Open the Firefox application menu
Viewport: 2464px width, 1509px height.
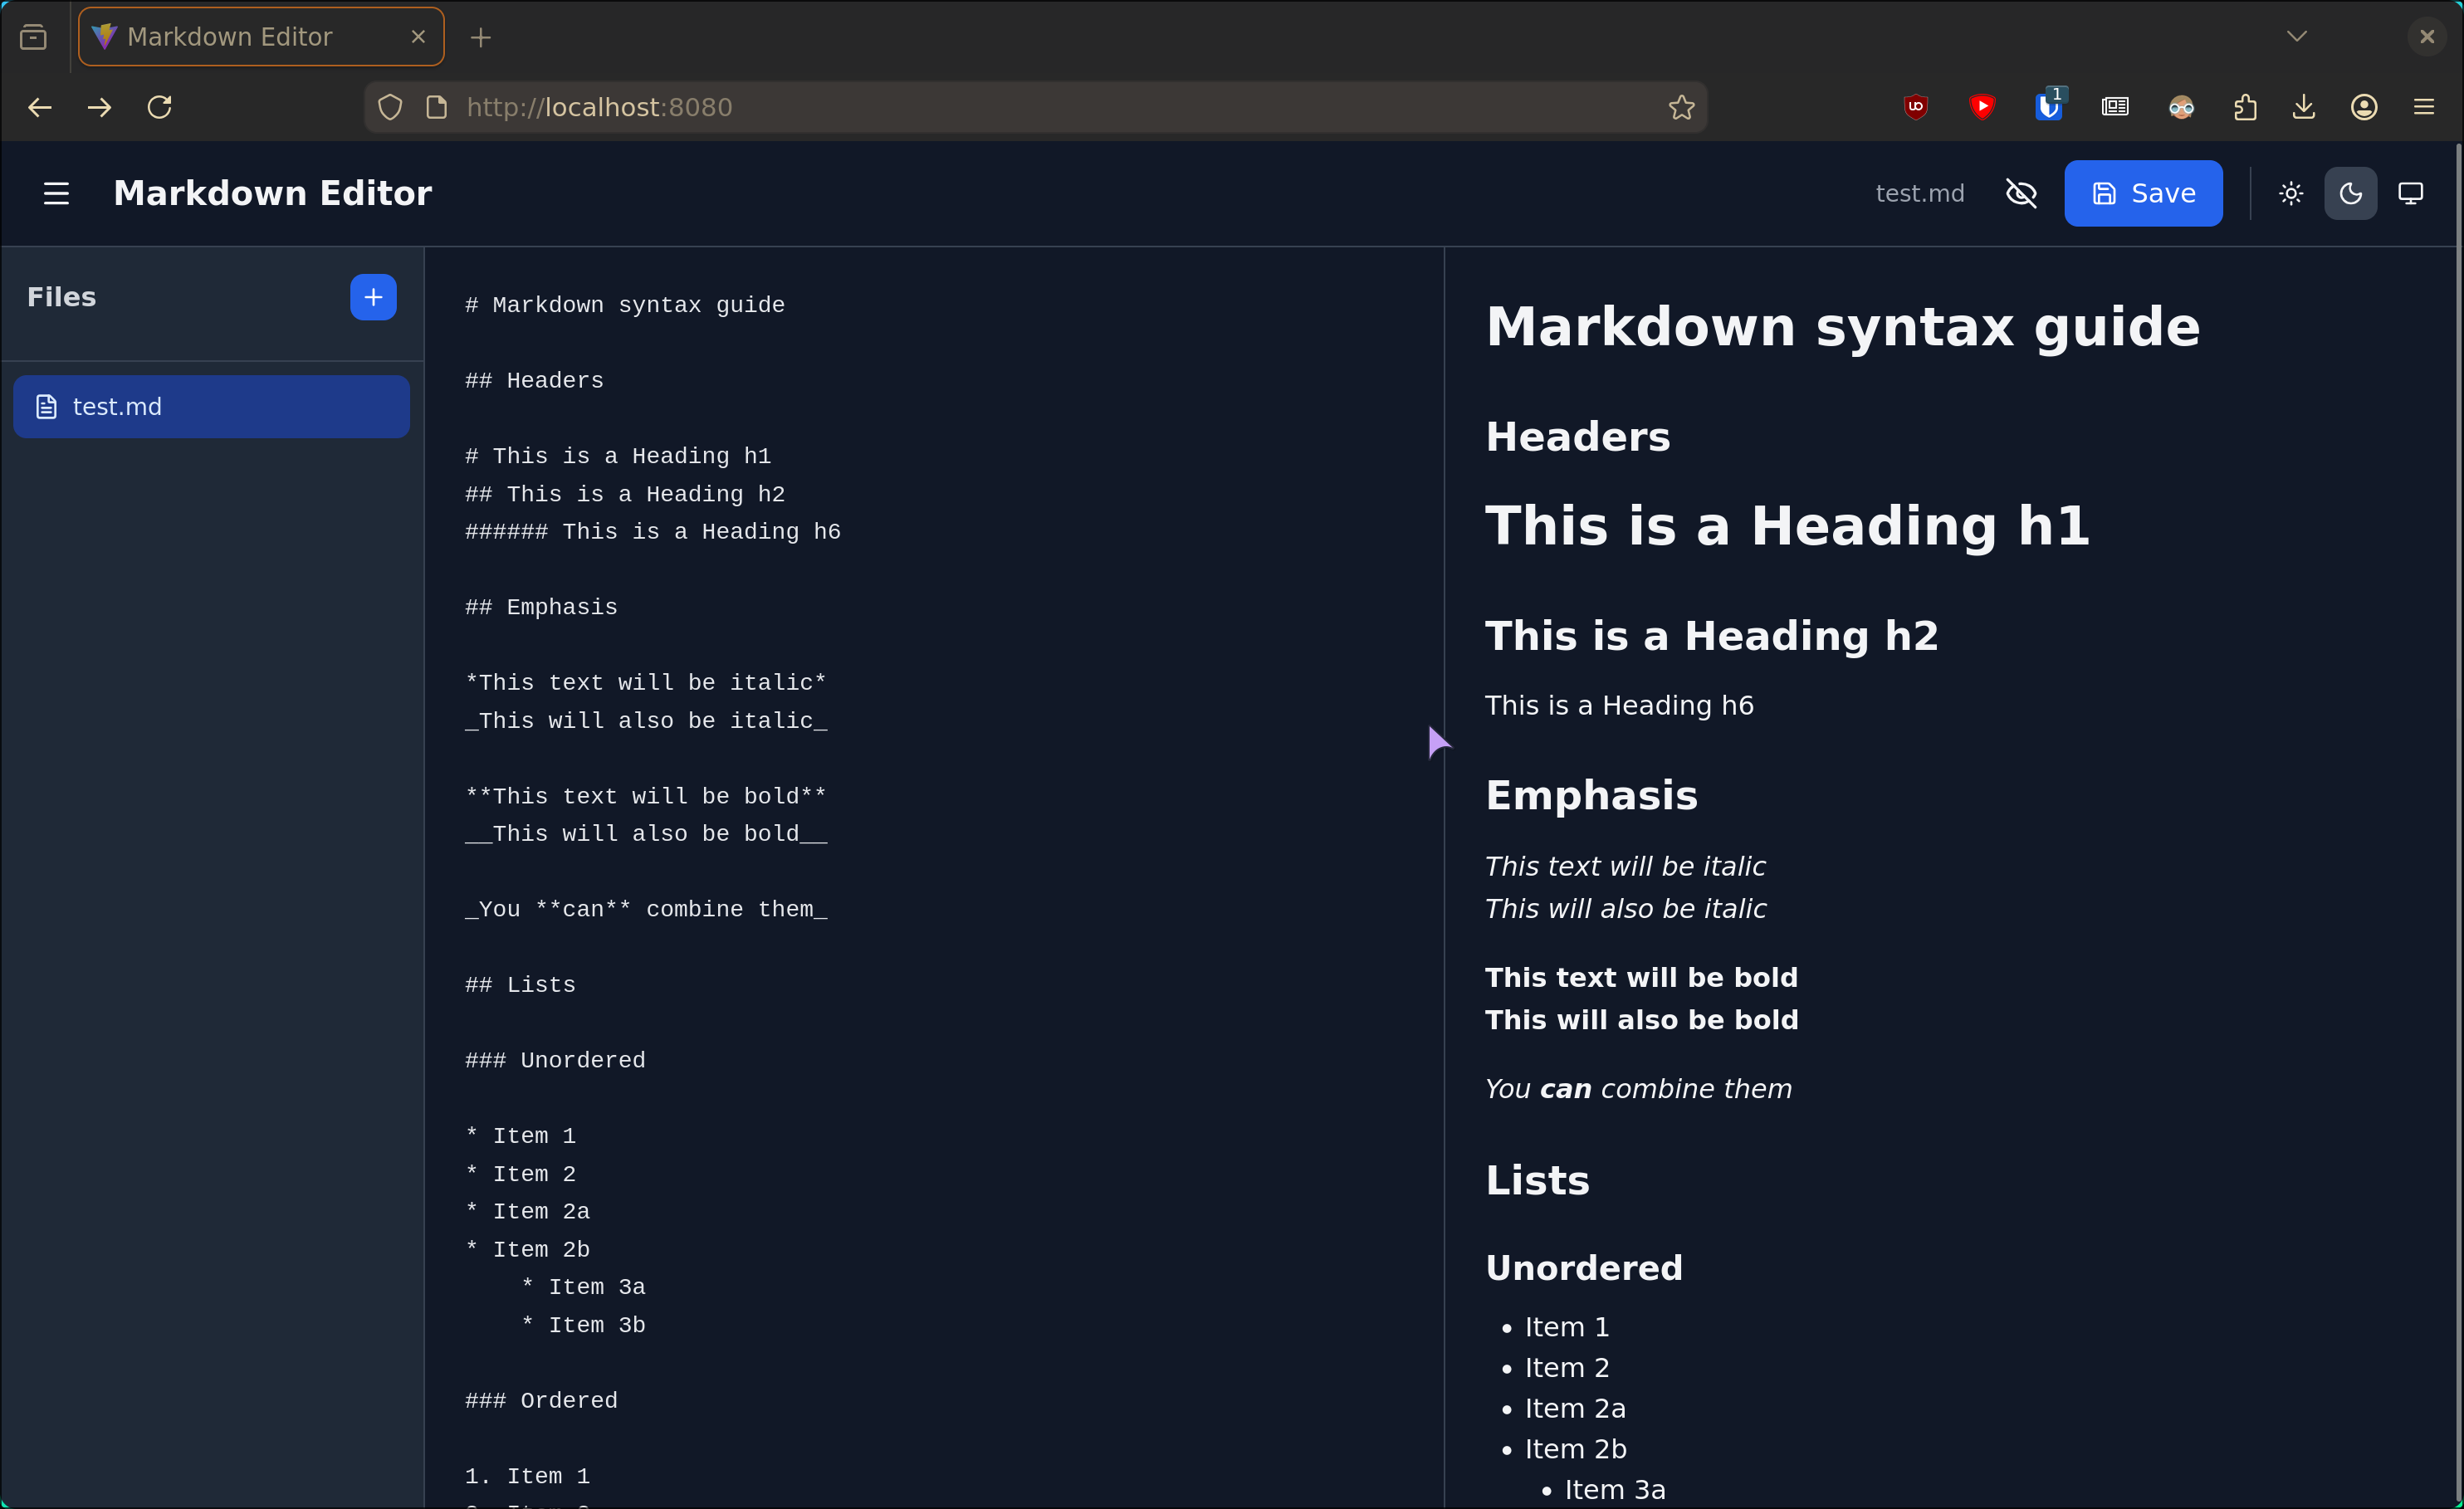click(x=2423, y=107)
